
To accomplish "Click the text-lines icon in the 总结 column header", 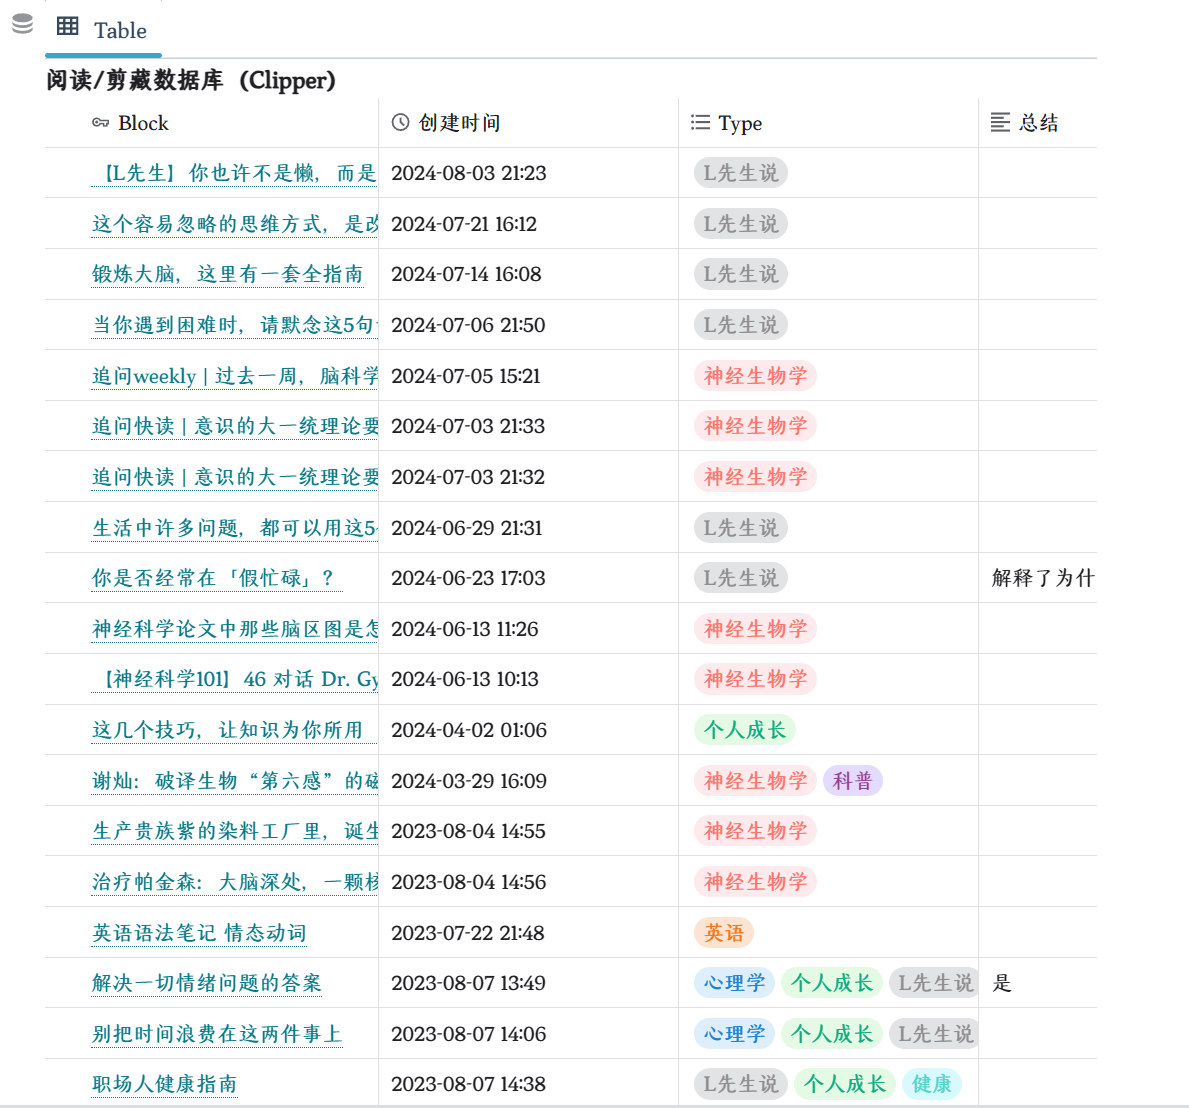I will coord(999,122).
